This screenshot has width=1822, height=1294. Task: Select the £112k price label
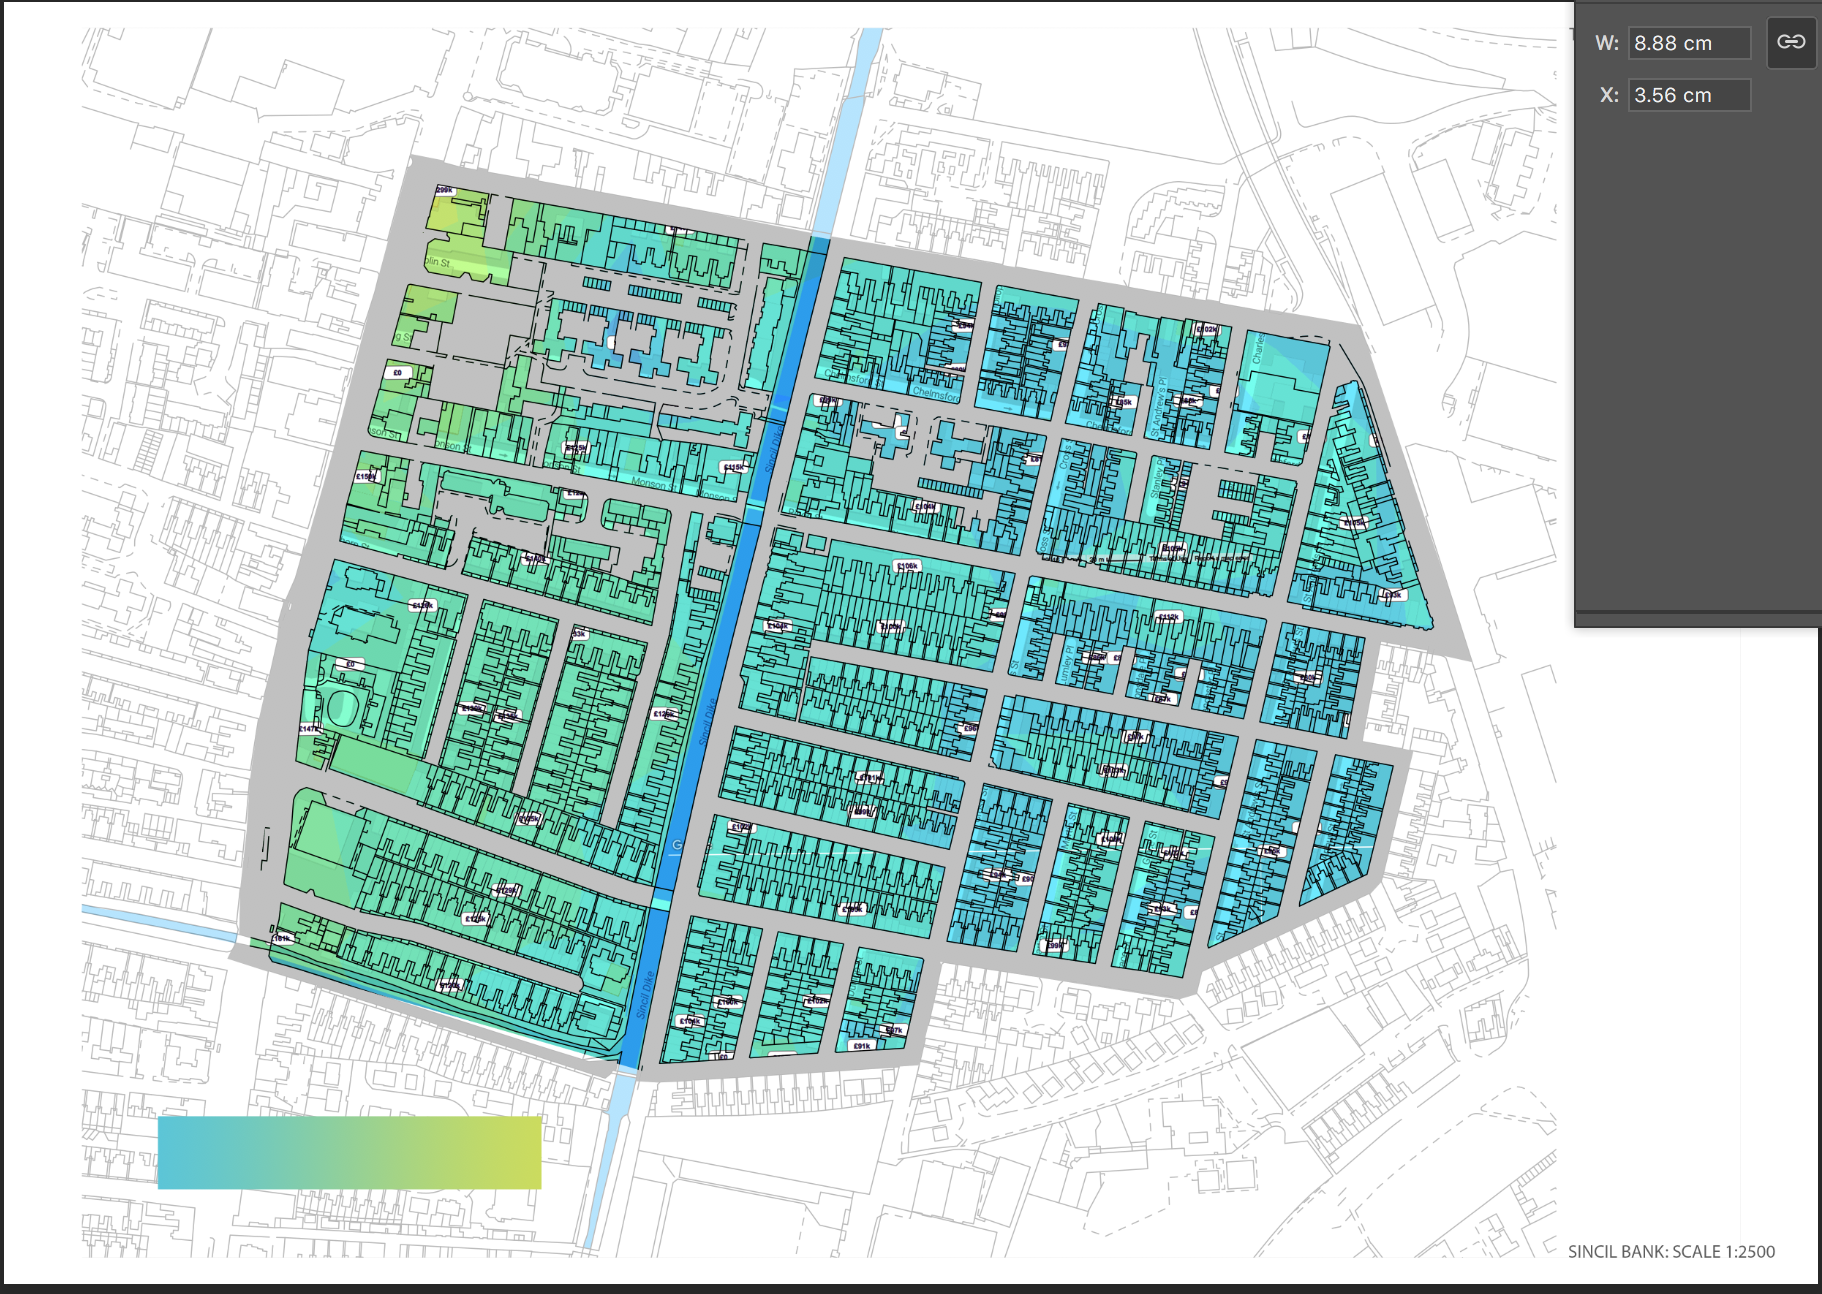(x=1168, y=617)
